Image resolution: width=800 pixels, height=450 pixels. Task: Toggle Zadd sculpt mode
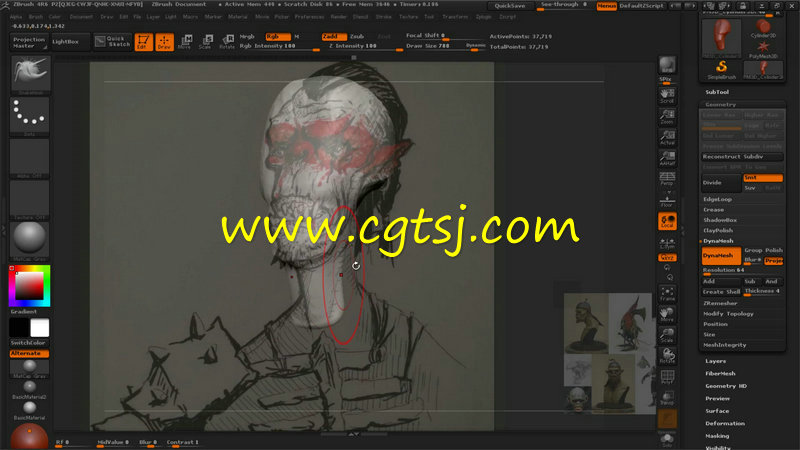point(334,37)
